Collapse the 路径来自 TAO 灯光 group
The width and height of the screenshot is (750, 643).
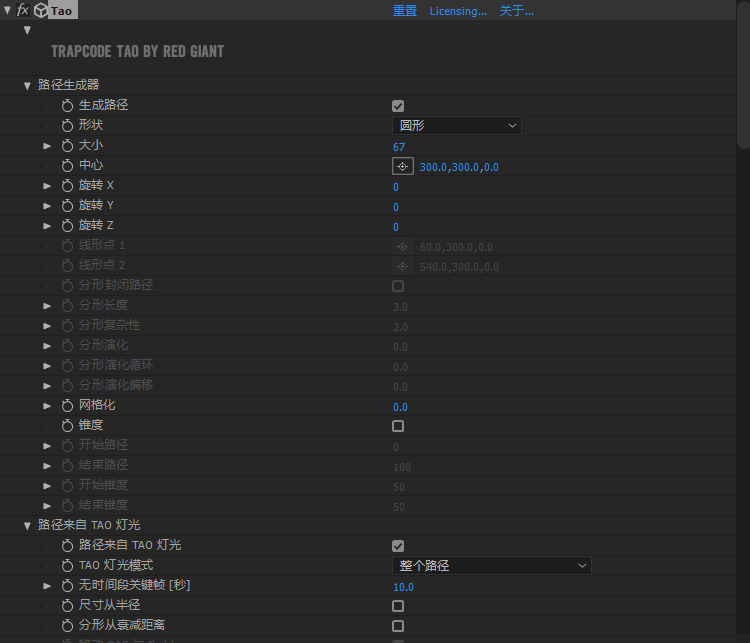click(x=27, y=526)
